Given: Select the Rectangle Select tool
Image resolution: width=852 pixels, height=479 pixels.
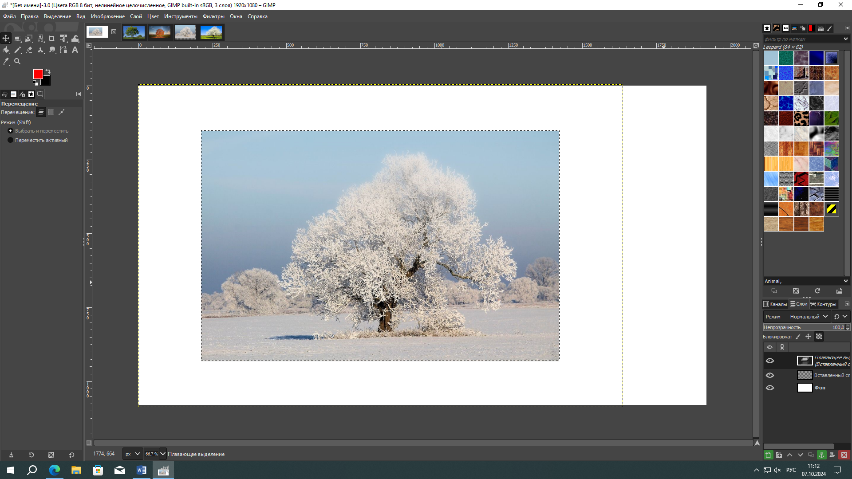Looking at the screenshot, I should pos(17,39).
